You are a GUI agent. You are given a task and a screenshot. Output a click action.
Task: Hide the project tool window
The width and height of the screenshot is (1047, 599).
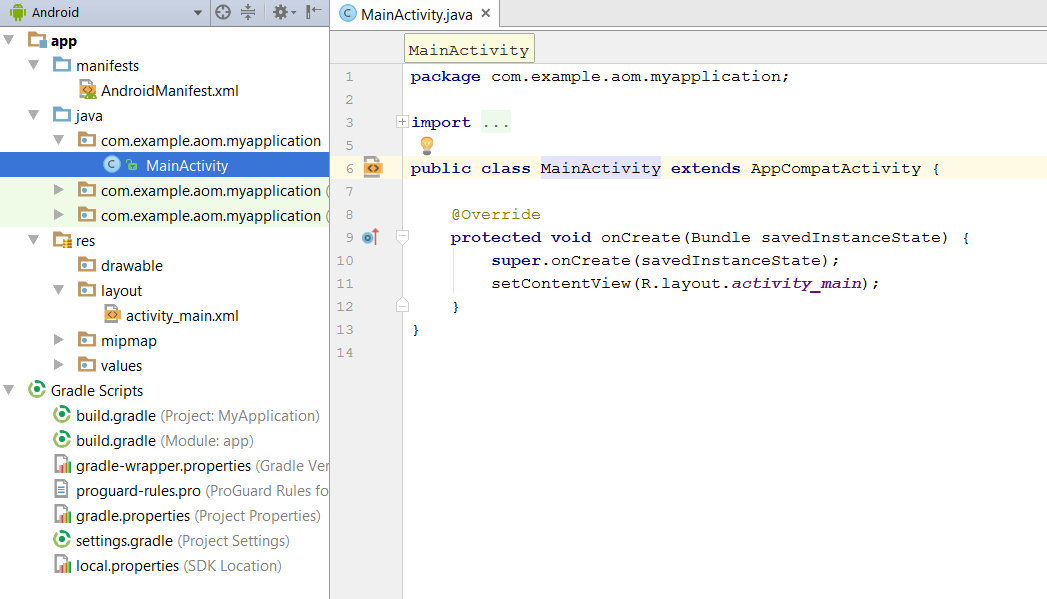coord(314,13)
